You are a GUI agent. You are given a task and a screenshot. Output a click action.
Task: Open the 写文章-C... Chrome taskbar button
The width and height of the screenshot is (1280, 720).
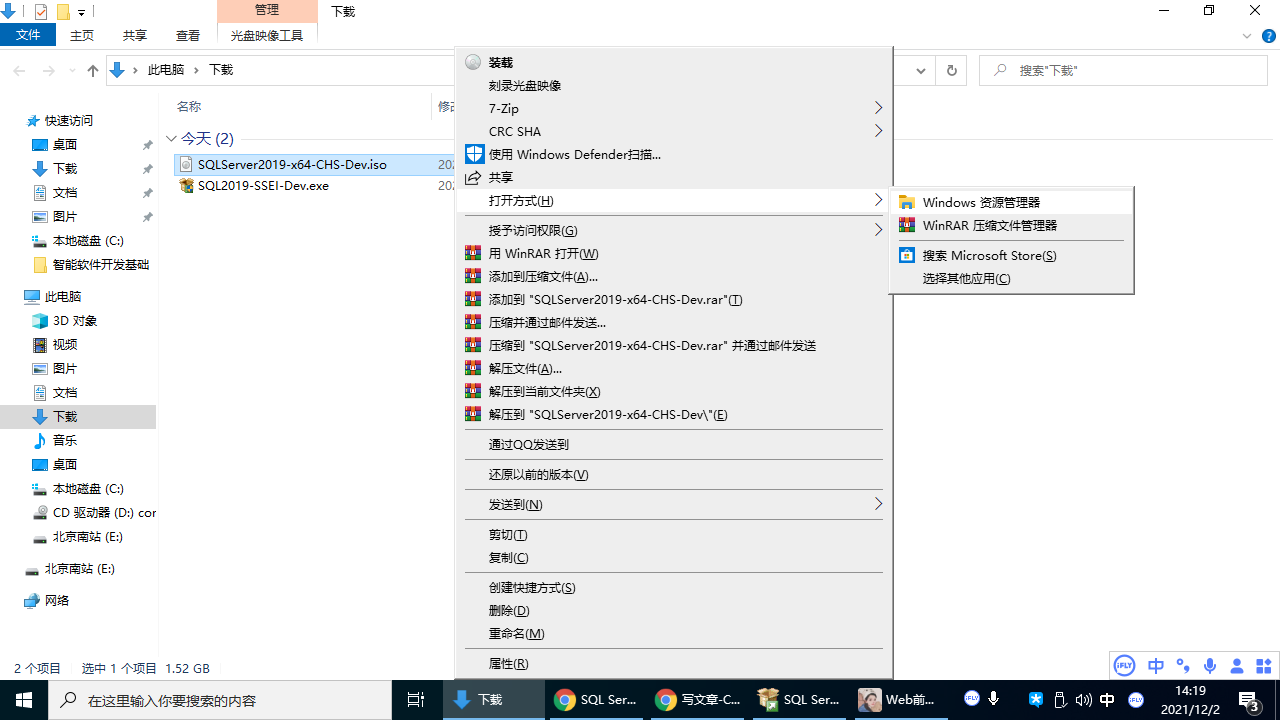698,700
